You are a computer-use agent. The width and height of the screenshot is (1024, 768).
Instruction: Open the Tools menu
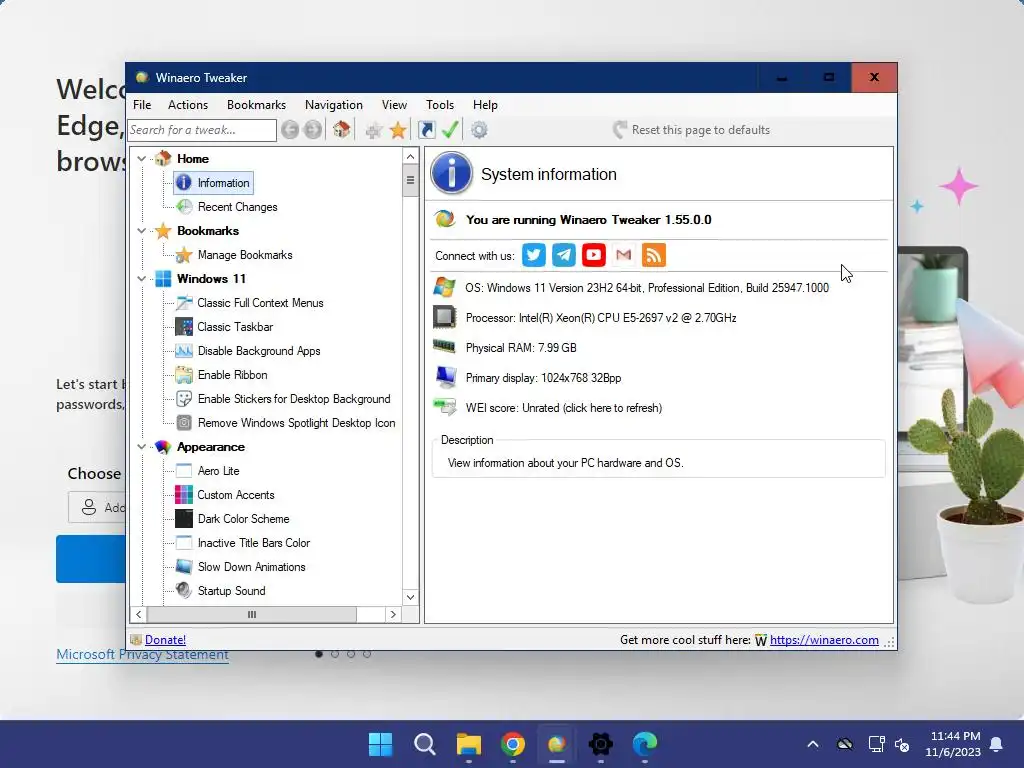[x=440, y=104]
